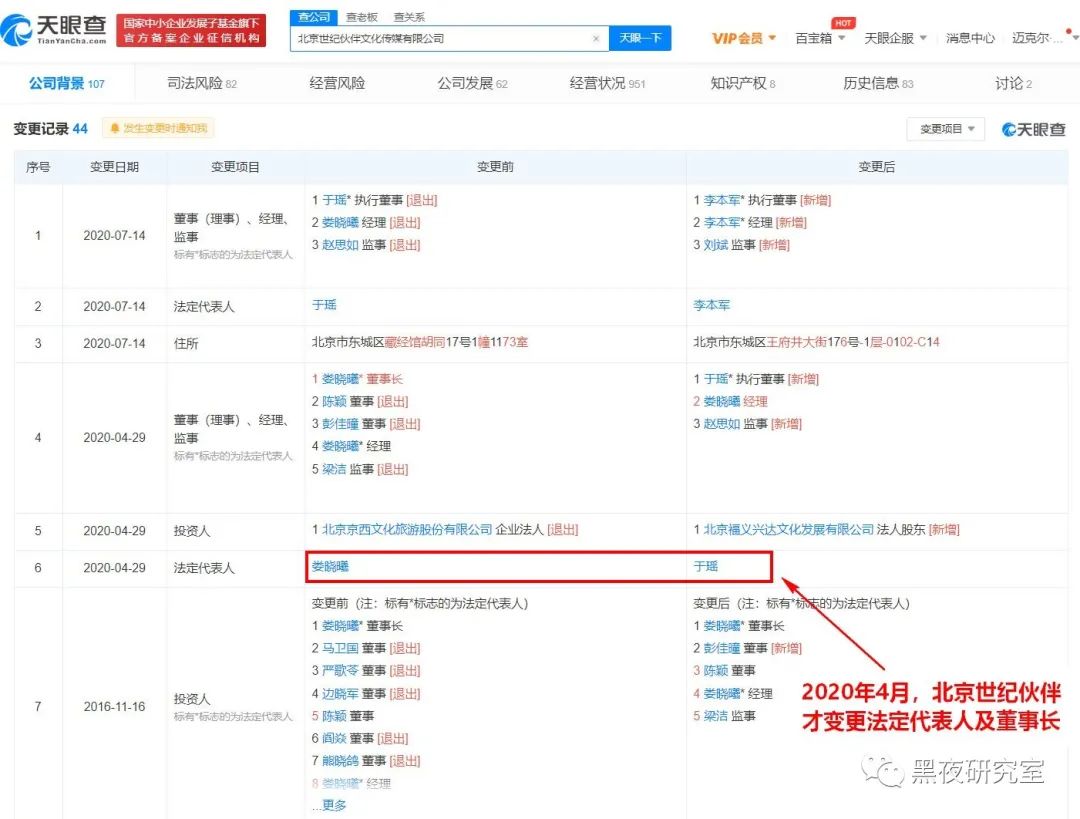Clear the search box with the x icon
The width and height of the screenshot is (1080, 819).
coord(596,39)
